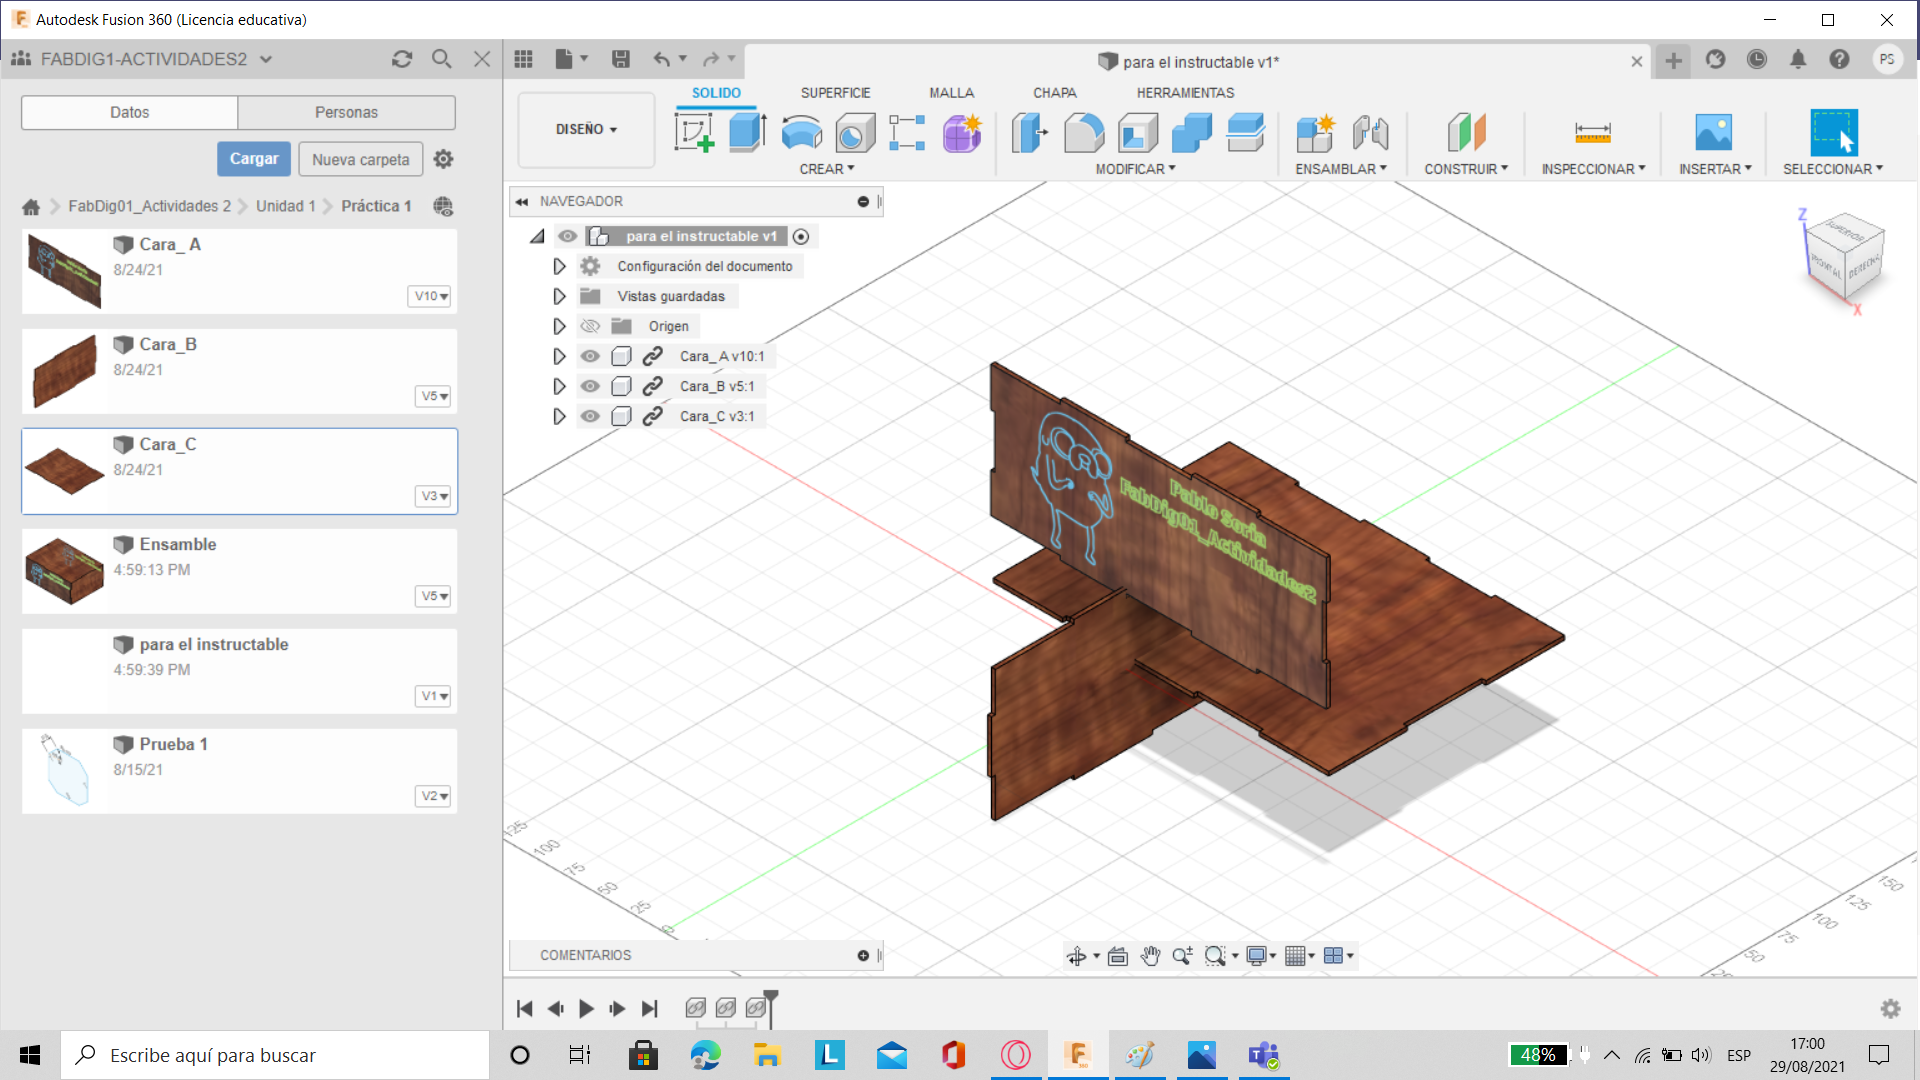Click the Nueva carpeta button
Viewport: 1920px width, 1080px height.
360,159
